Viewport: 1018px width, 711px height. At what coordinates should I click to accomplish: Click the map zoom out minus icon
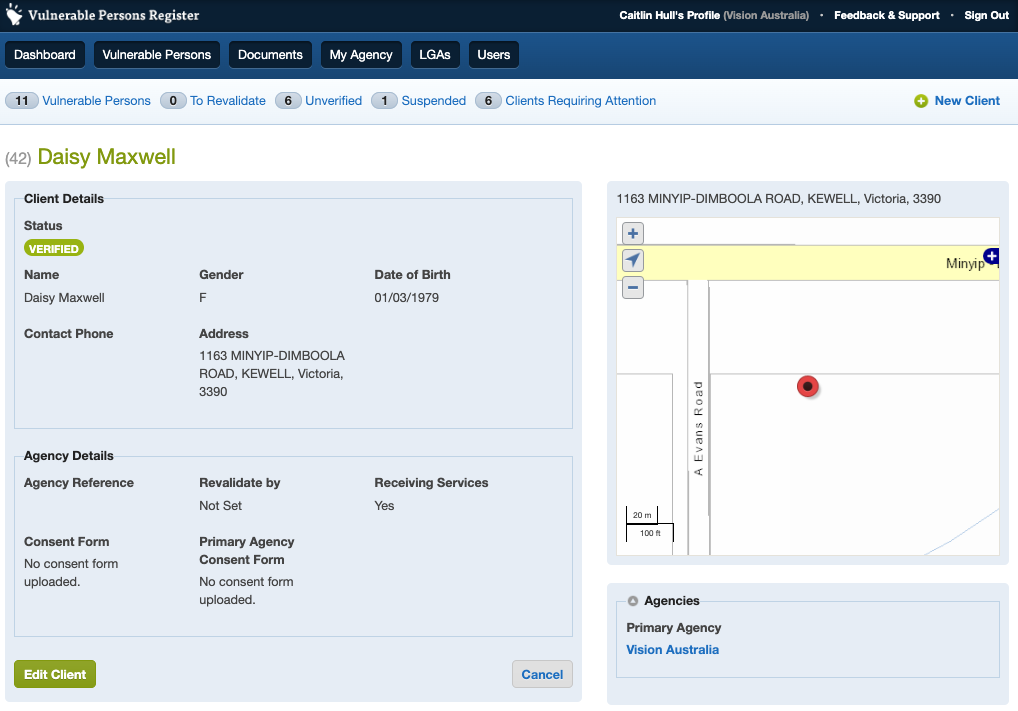point(632,288)
